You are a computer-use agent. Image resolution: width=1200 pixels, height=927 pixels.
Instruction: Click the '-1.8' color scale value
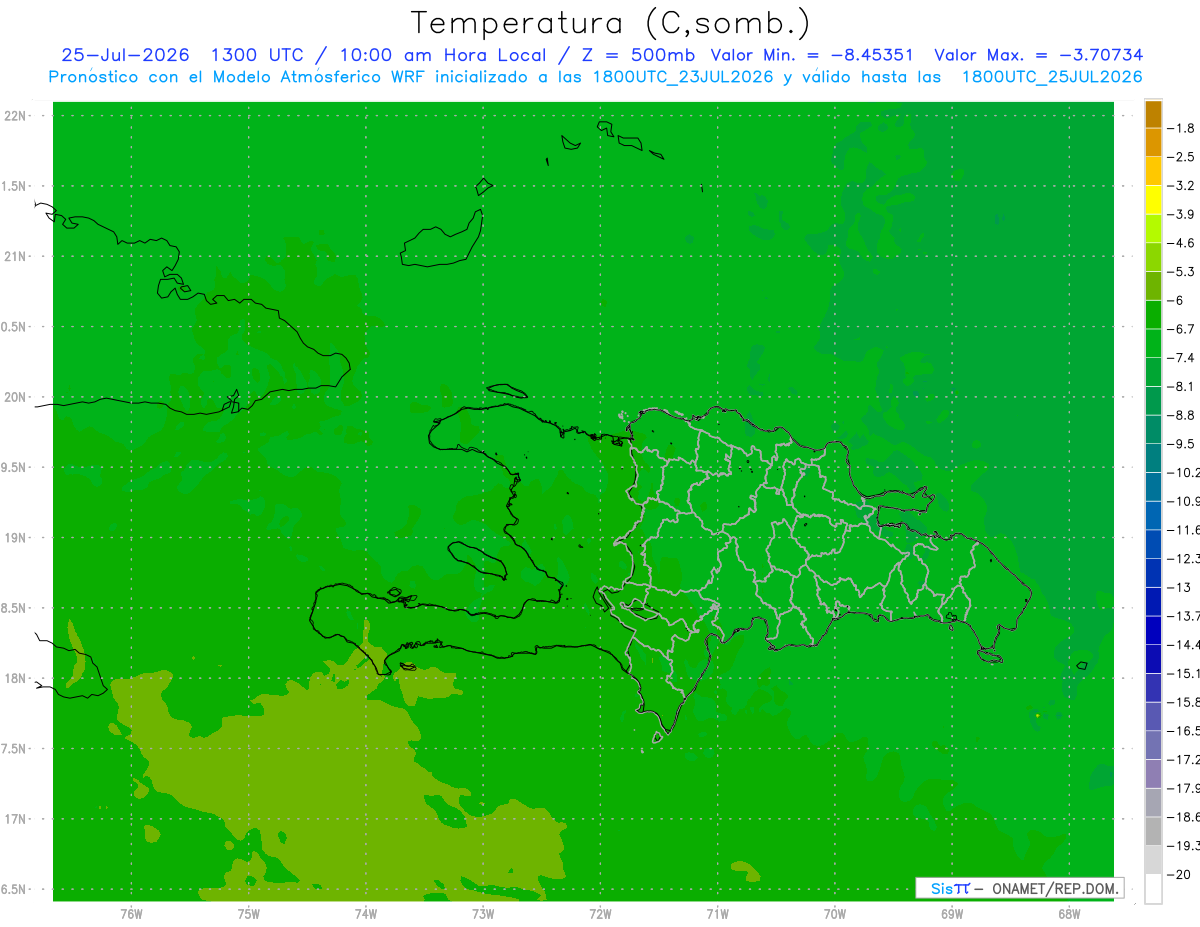(1181, 128)
